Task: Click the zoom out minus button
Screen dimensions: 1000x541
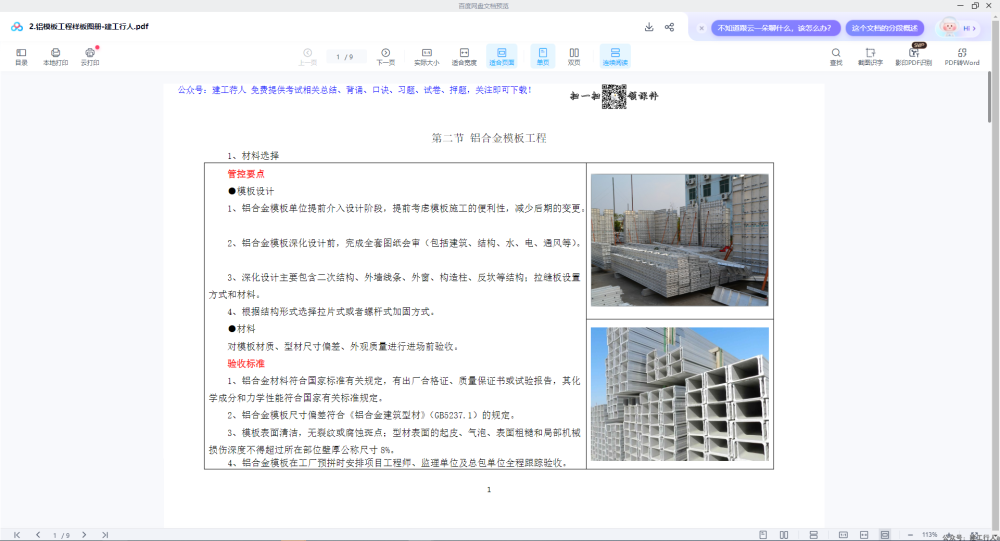Action: point(910,535)
